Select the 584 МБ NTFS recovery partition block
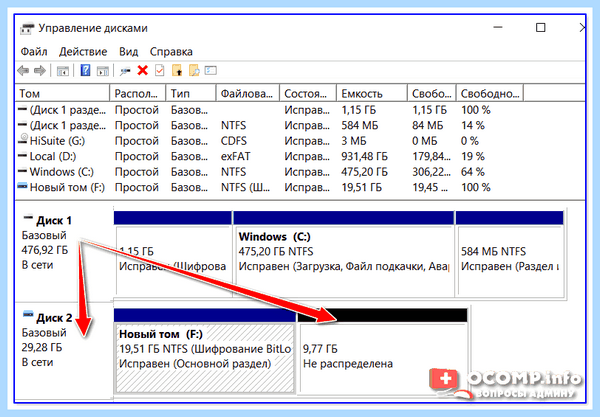 (x=510, y=254)
